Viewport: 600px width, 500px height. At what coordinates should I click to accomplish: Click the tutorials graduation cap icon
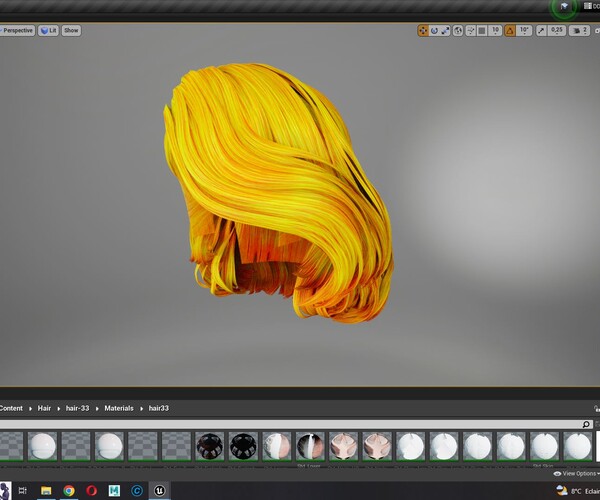[x=564, y=7]
